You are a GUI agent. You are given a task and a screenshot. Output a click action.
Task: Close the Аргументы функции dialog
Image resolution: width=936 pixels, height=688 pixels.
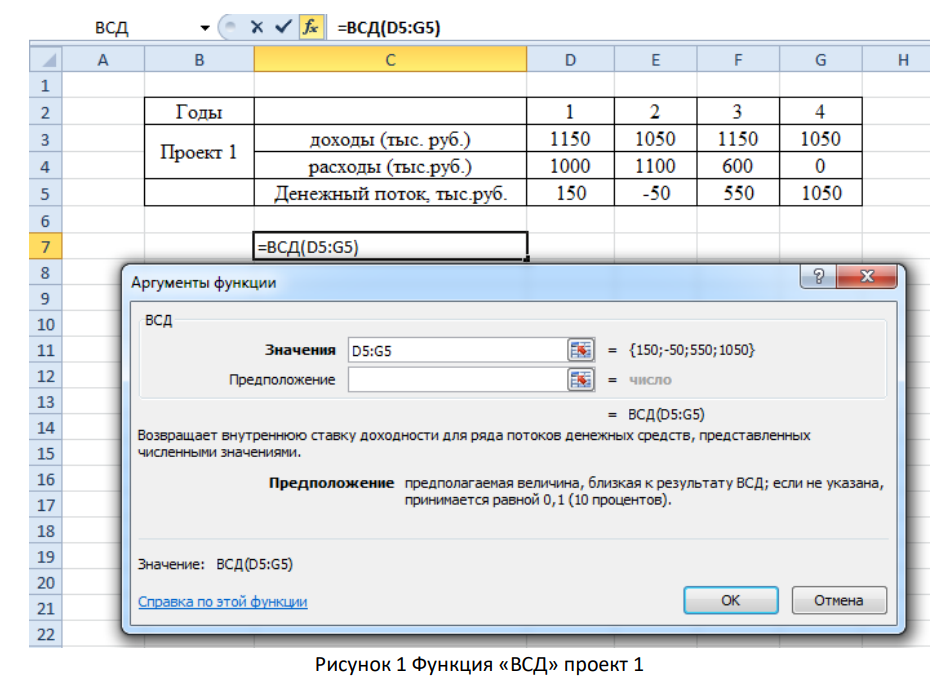coord(867,276)
